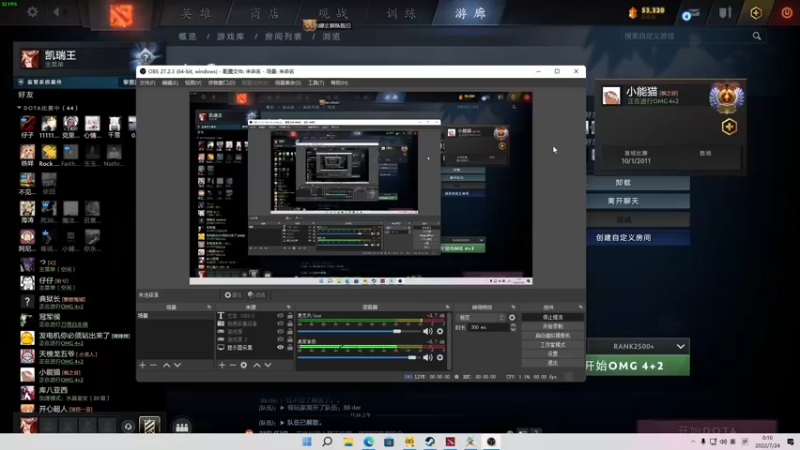The image size is (800, 450).
Task: Click the Dota 2 logo home button
Action: [120, 15]
